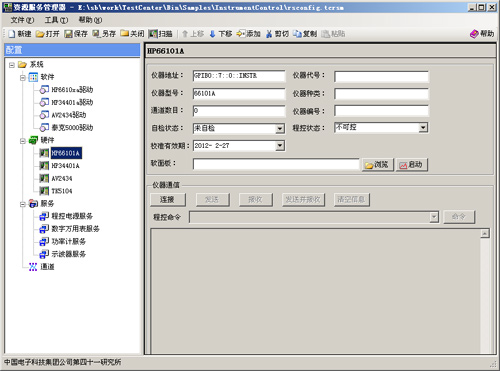
Task: Open the 校准有效期 date dropdown
Action: click(280, 145)
